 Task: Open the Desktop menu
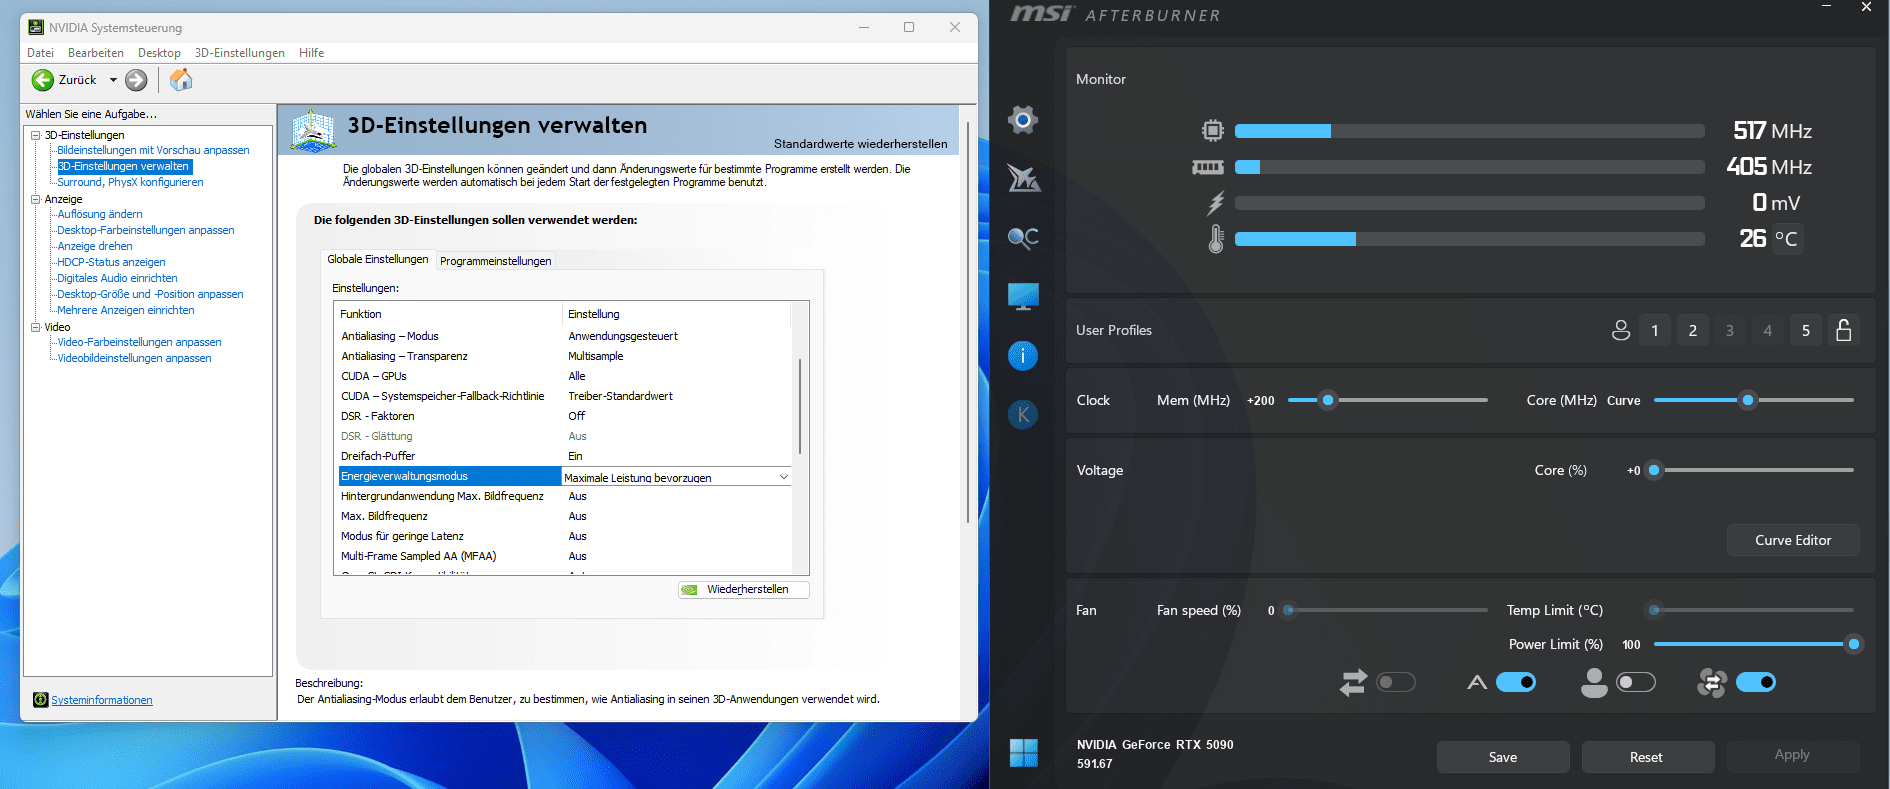(x=159, y=53)
